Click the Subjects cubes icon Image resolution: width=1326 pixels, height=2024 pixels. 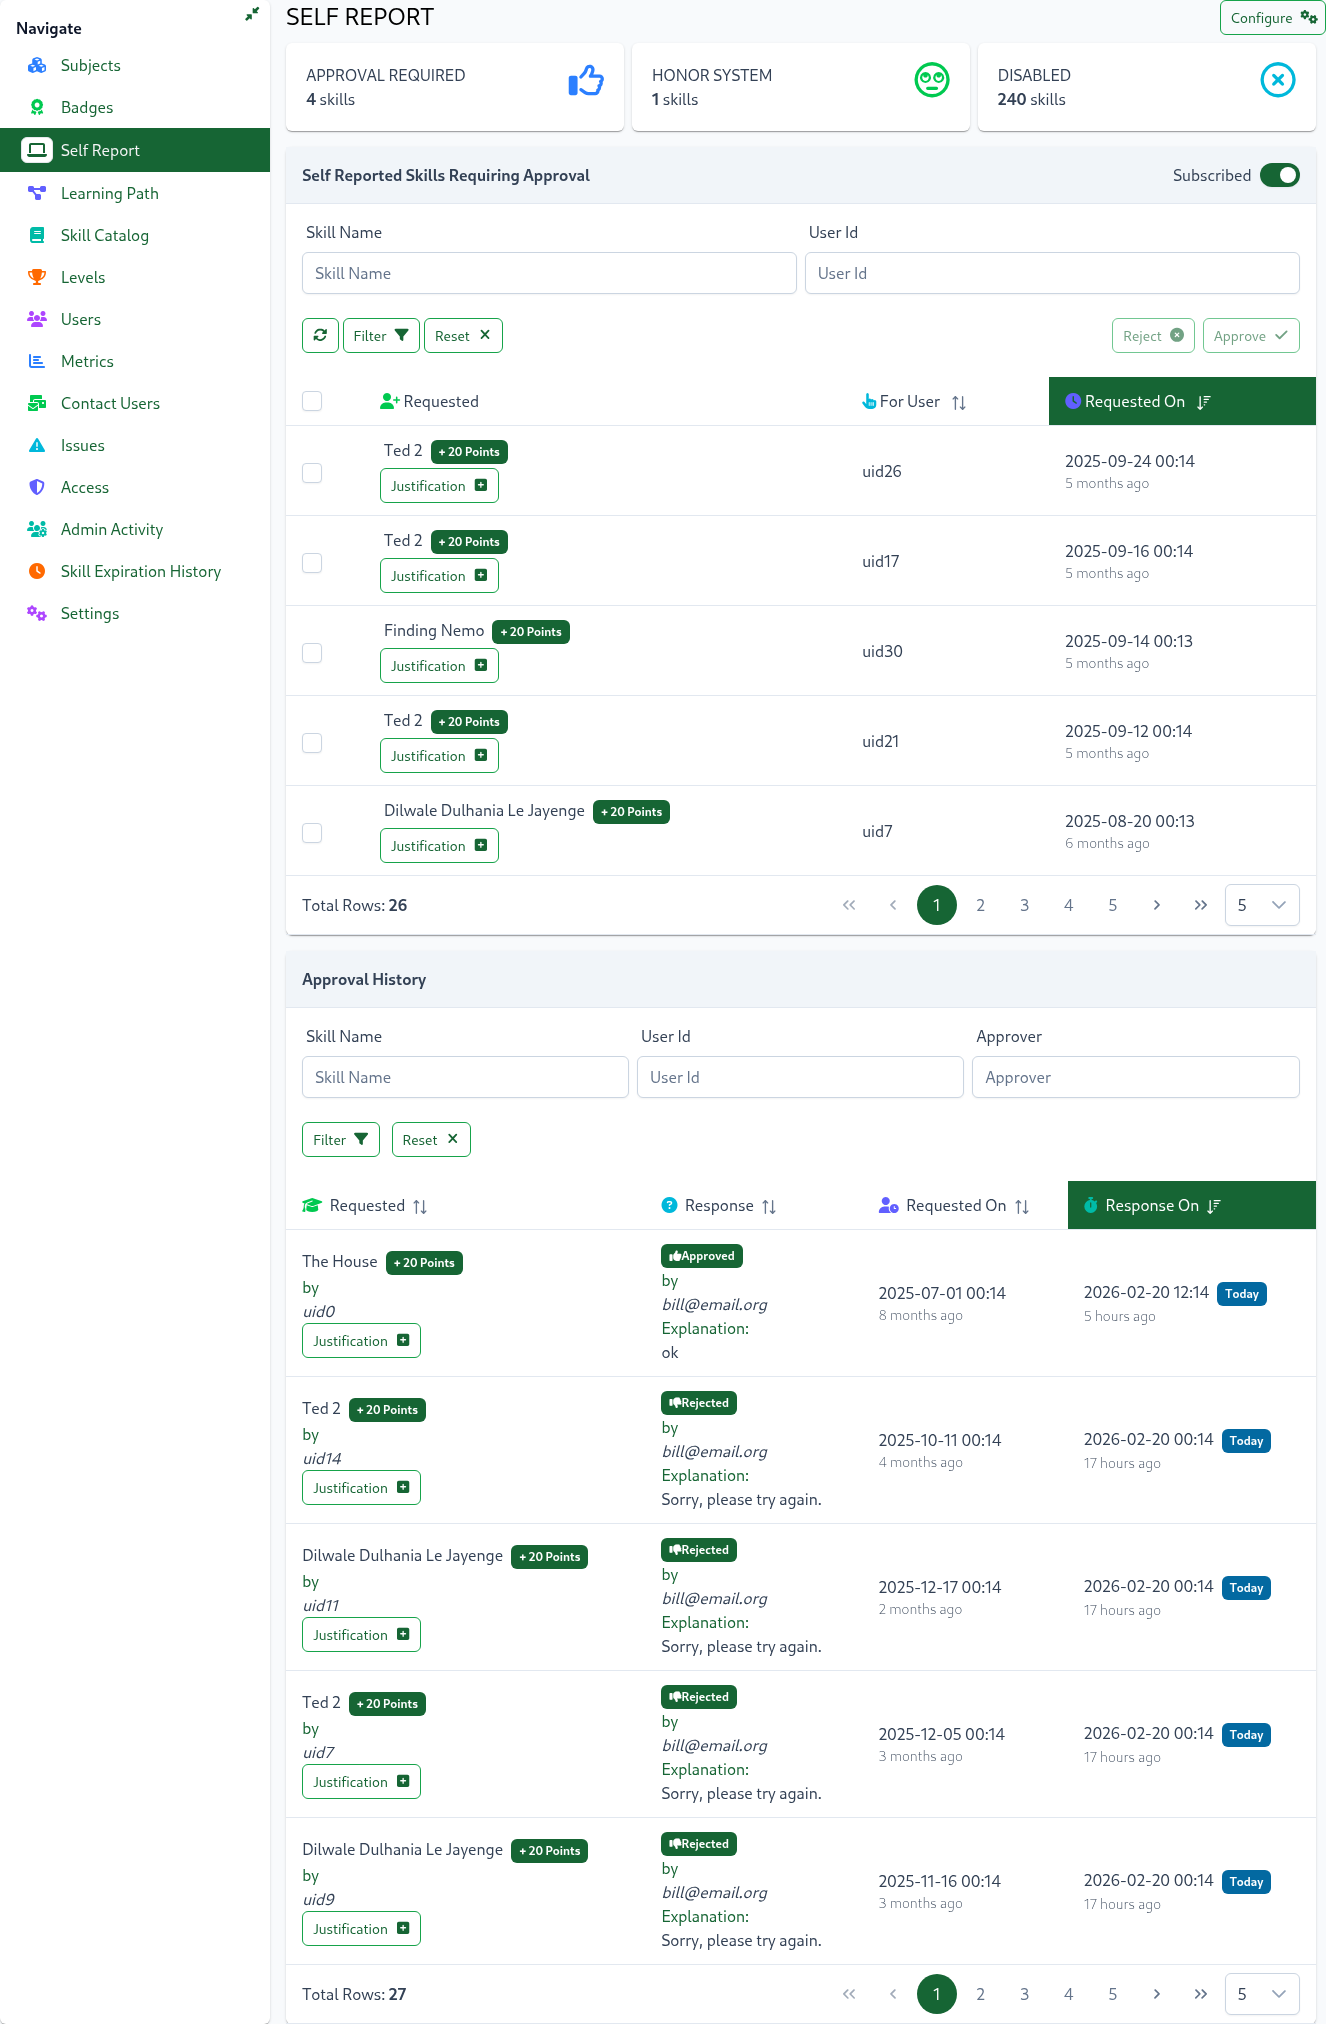pyautogui.click(x=37, y=65)
